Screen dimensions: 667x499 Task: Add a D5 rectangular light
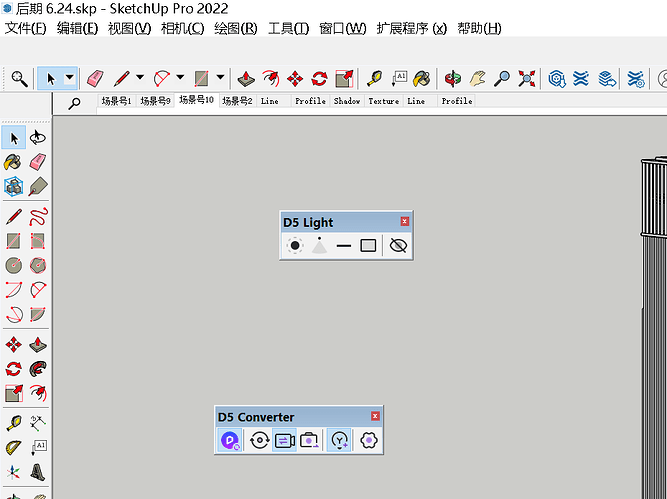368,245
